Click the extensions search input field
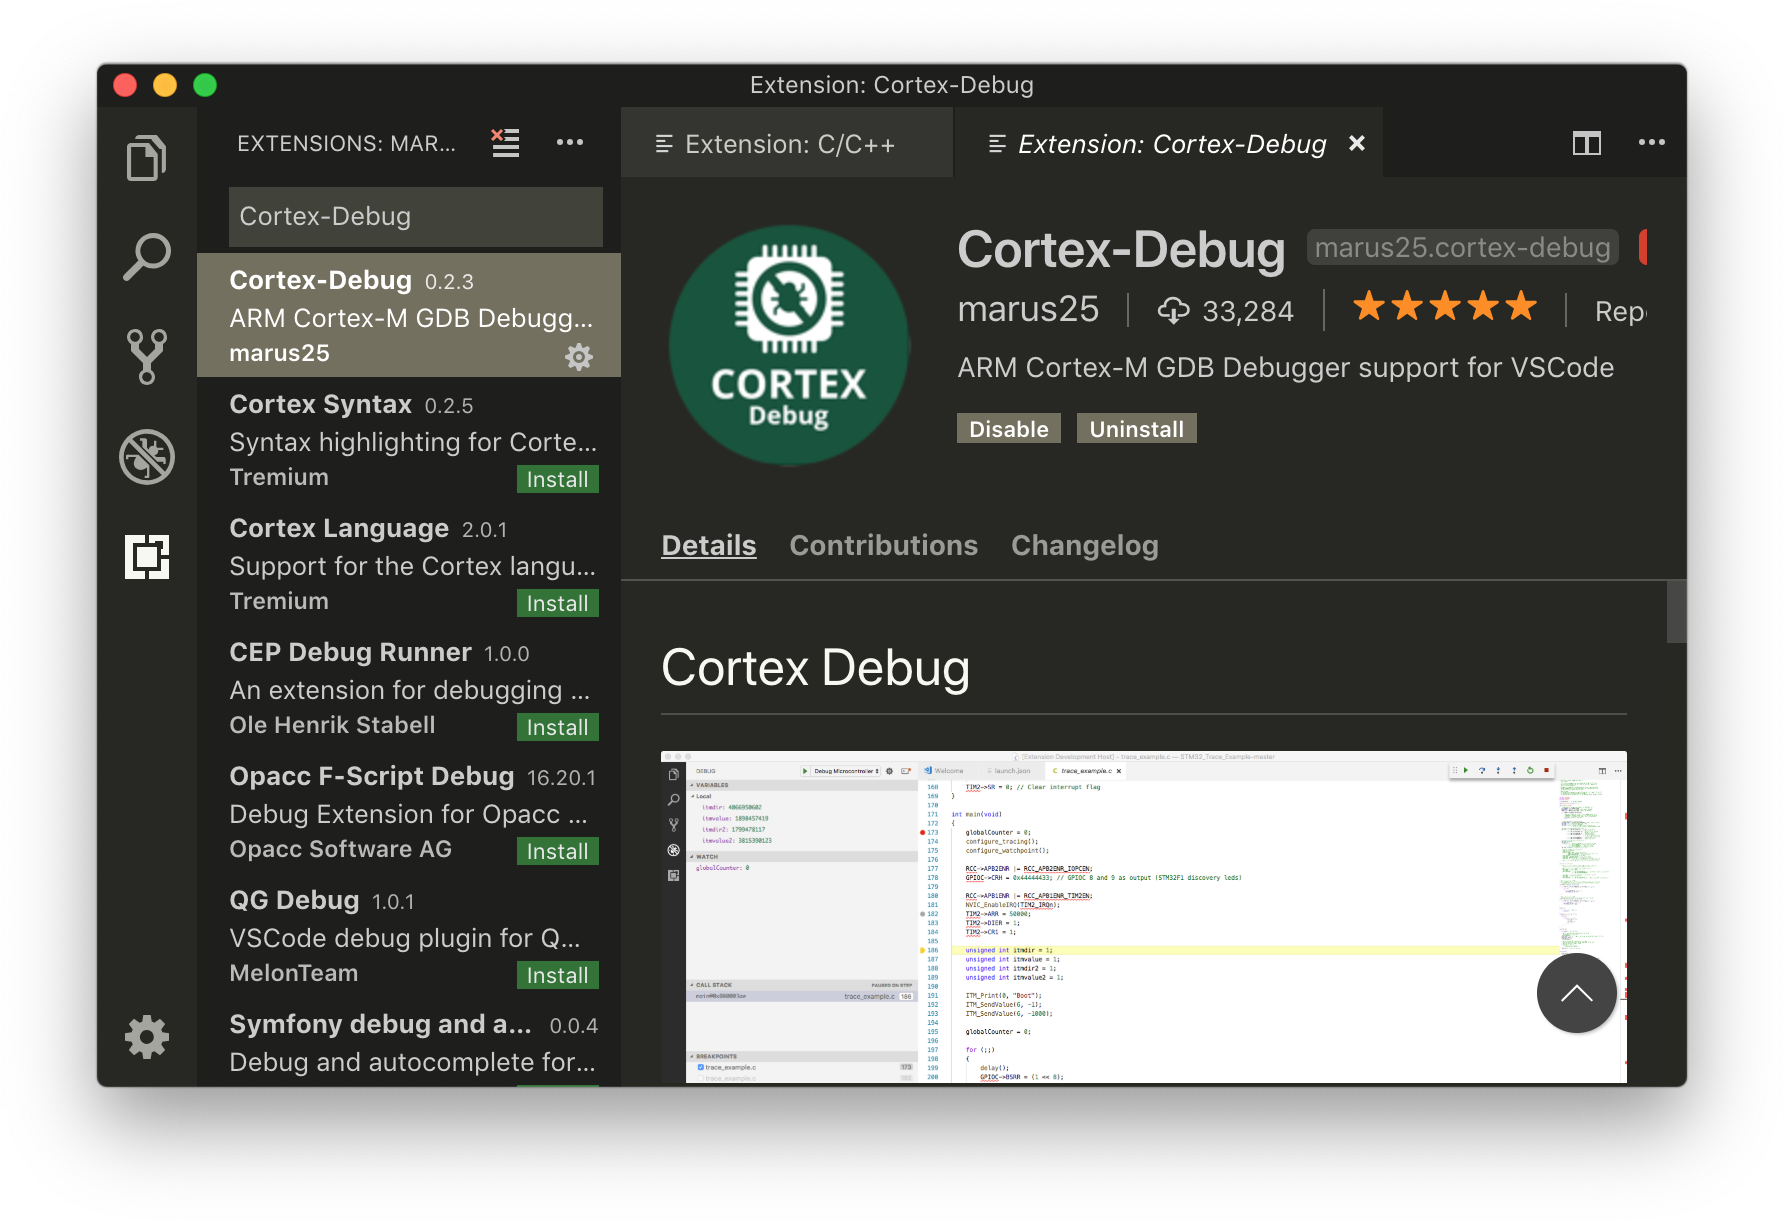The image size is (1783, 1221). point(415,217)
